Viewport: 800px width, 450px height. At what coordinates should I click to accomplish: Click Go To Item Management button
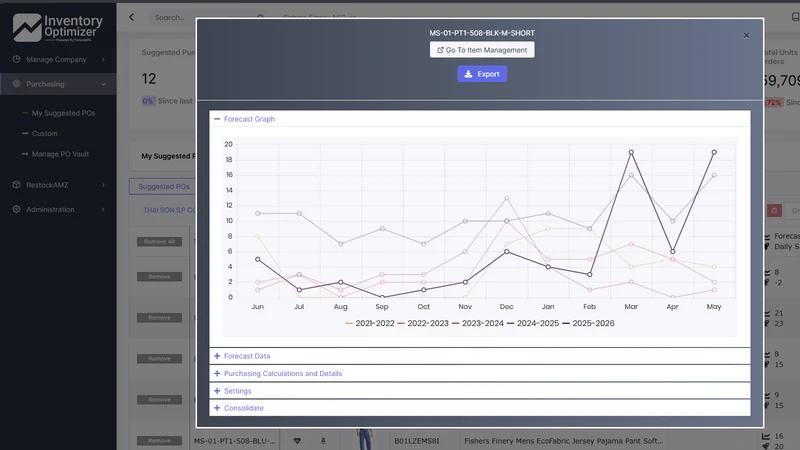coord(482,50)
